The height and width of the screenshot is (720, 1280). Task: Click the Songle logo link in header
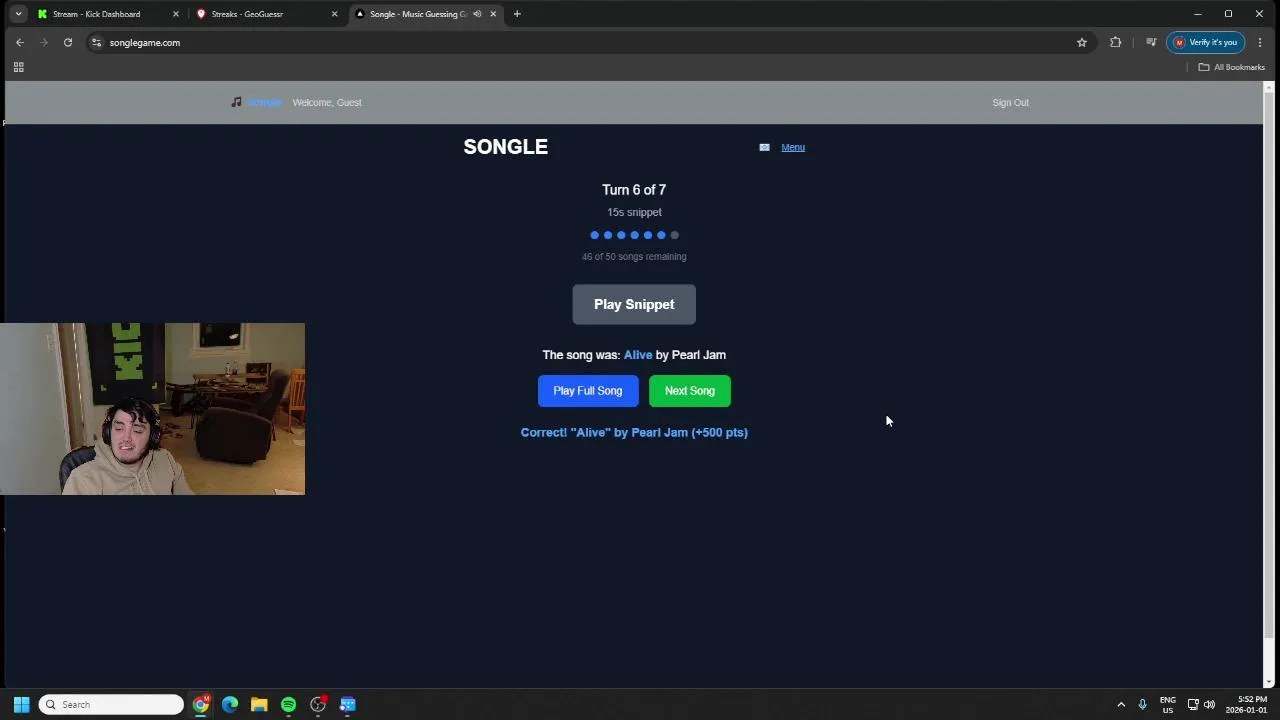click(x=265, y=102)
